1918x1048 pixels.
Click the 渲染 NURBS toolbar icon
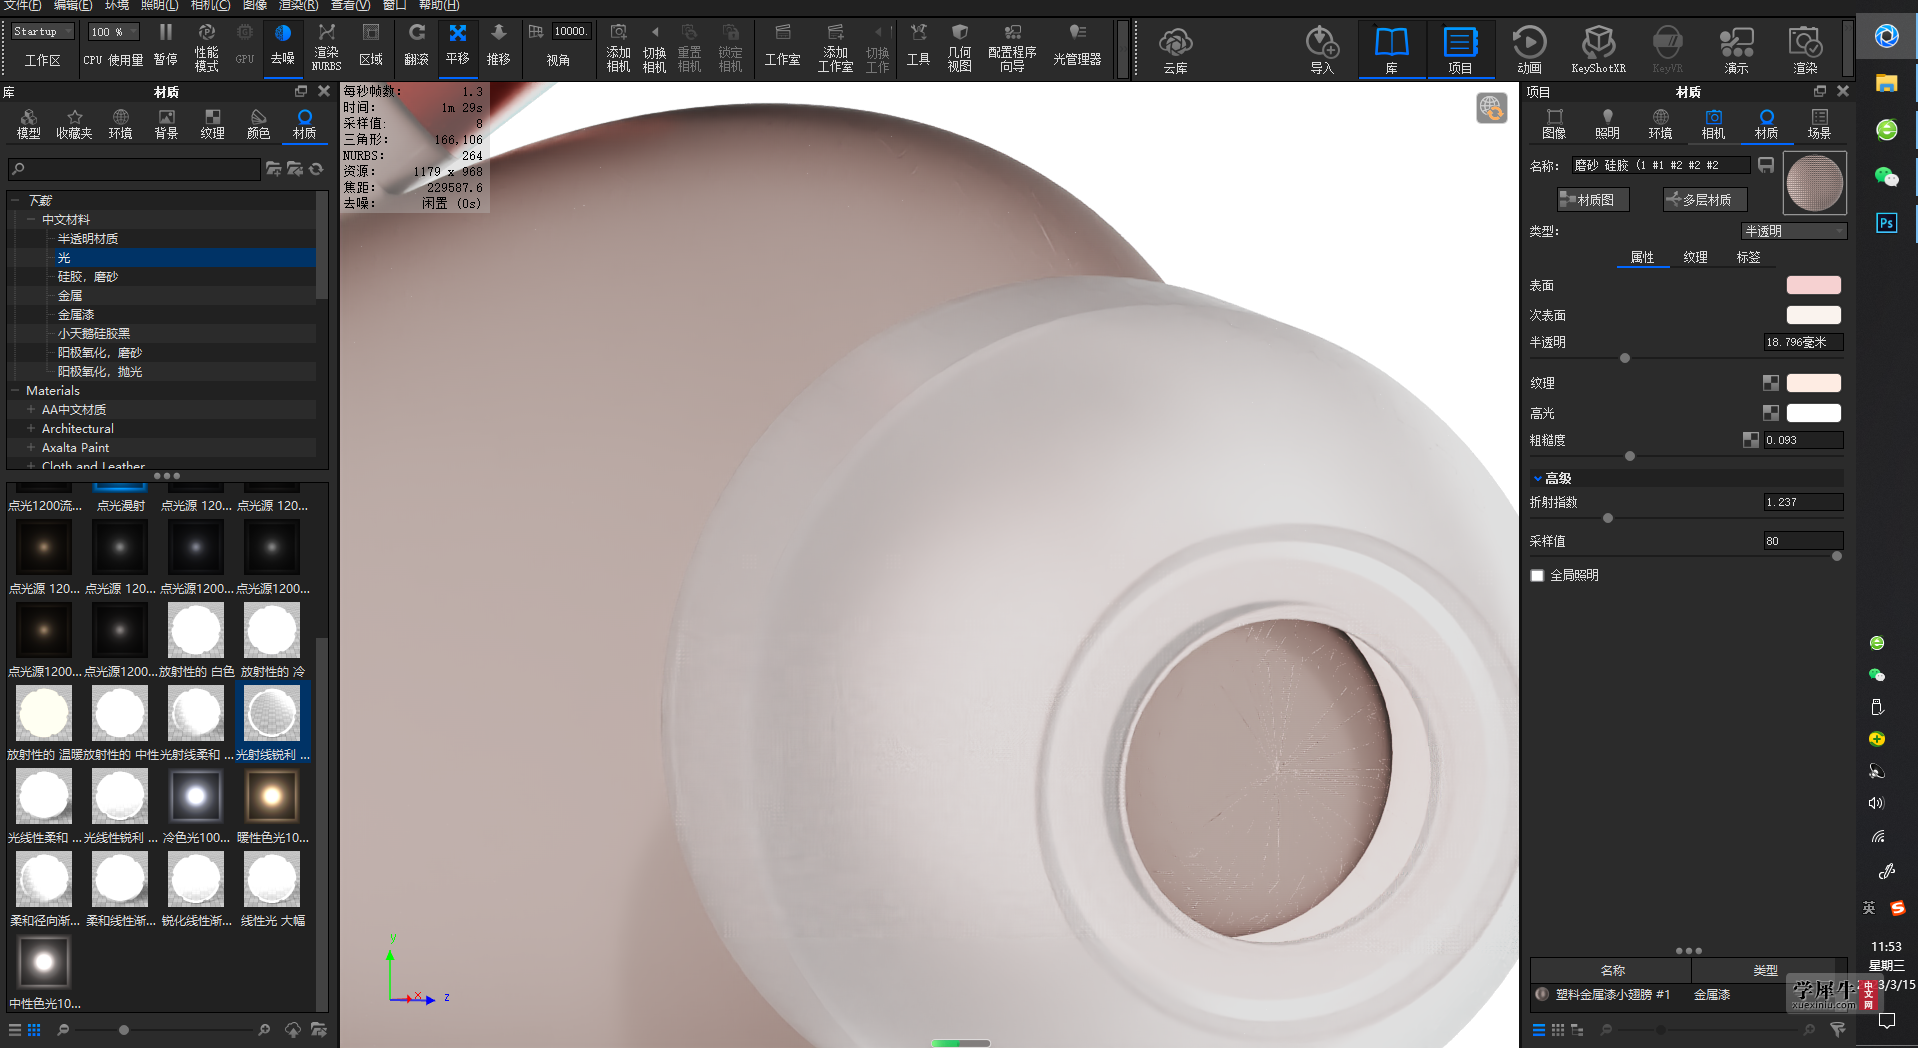point(326,46)
